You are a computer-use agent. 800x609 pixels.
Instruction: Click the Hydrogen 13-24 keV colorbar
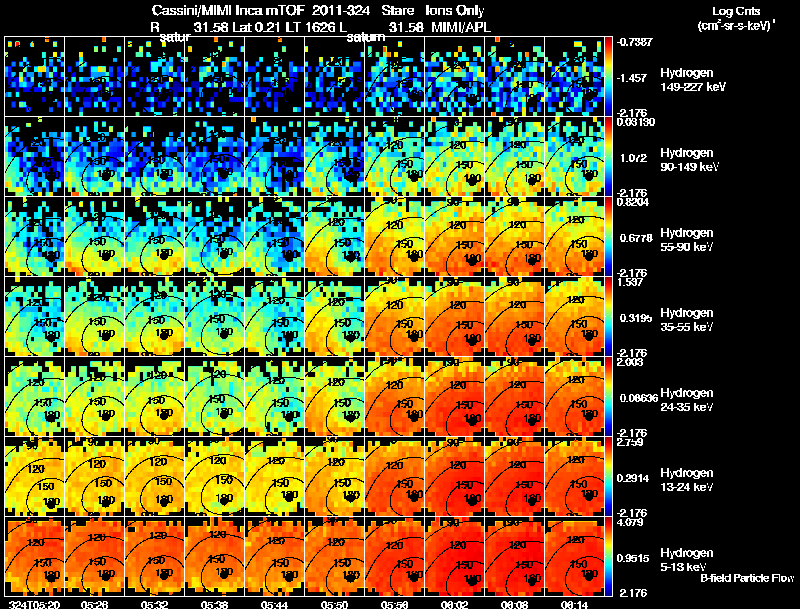pos(608,476)
